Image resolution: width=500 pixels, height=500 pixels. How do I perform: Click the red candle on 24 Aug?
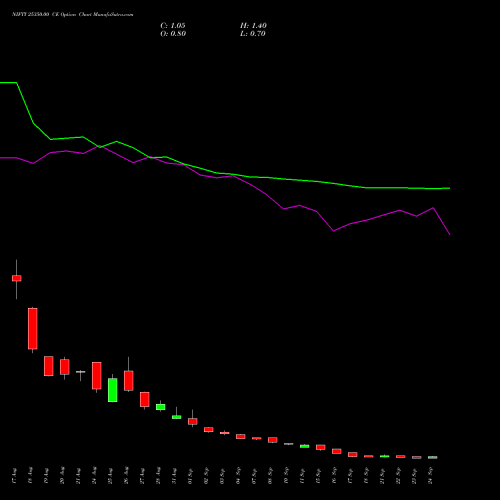97,375
